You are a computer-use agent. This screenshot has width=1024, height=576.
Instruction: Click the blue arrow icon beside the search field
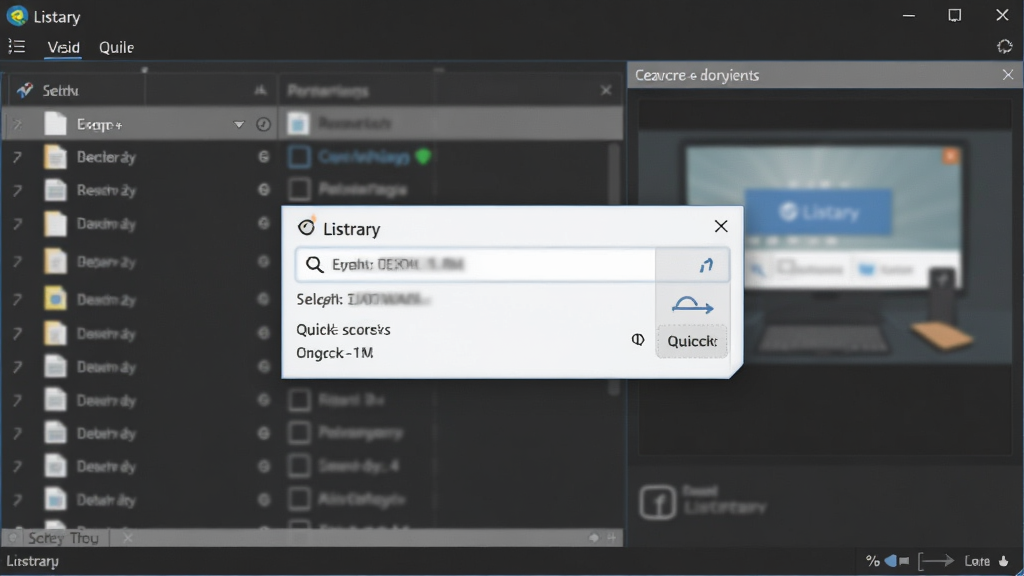706,264
